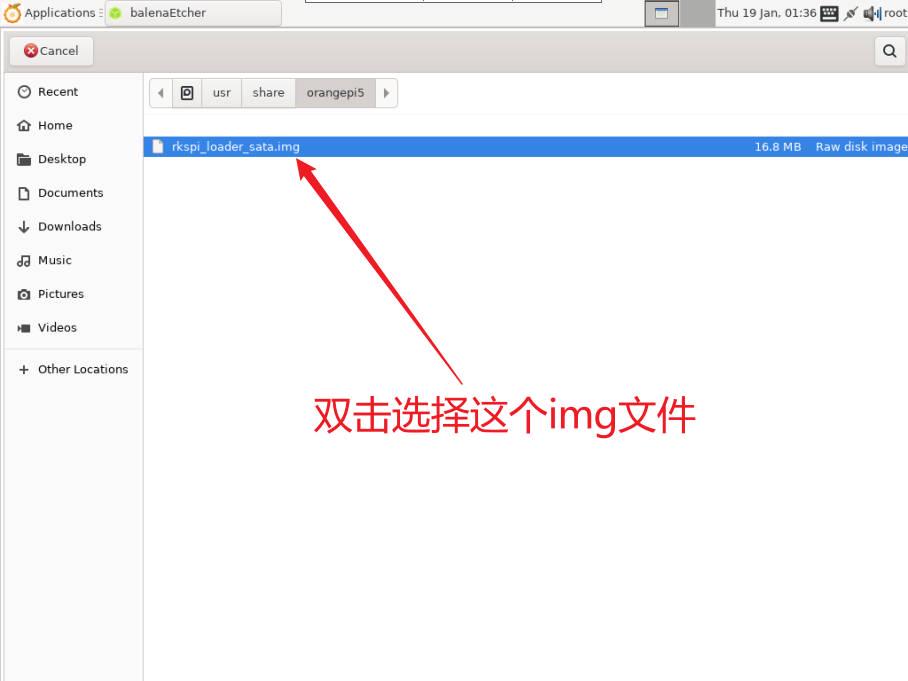Select the first workspace switcher box
Screen dimensions: 908x681
[x=661, y=13]
